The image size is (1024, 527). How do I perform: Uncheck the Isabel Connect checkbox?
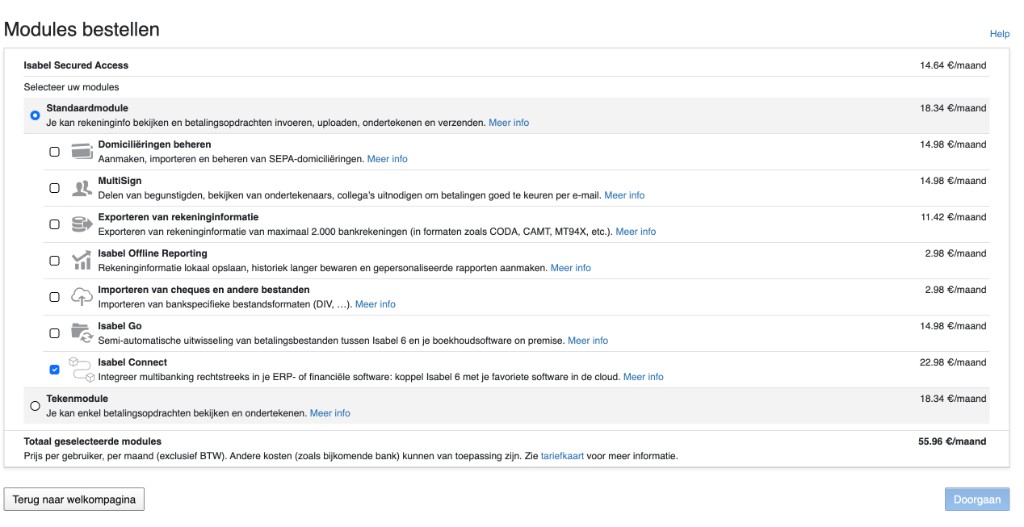click(x=54, y=370)
